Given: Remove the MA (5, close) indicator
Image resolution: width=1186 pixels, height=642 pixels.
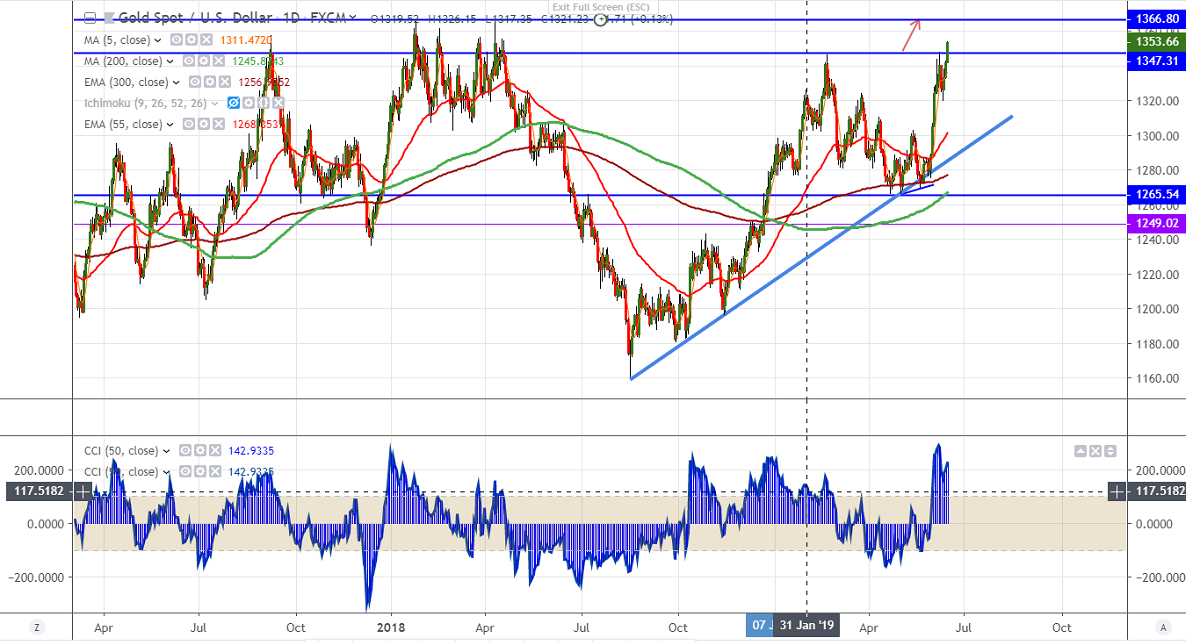Looking at the screenshot, I should click(204, 40).
